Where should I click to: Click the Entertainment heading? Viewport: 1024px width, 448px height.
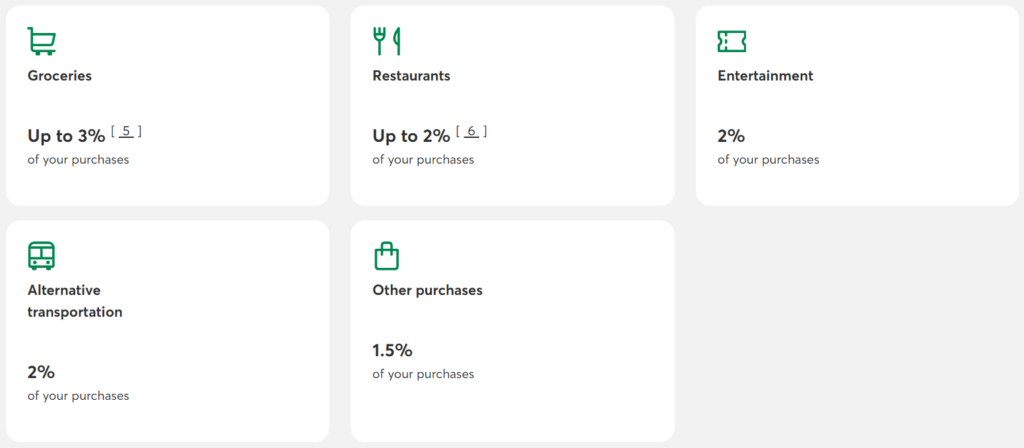(x=765, y=76)
